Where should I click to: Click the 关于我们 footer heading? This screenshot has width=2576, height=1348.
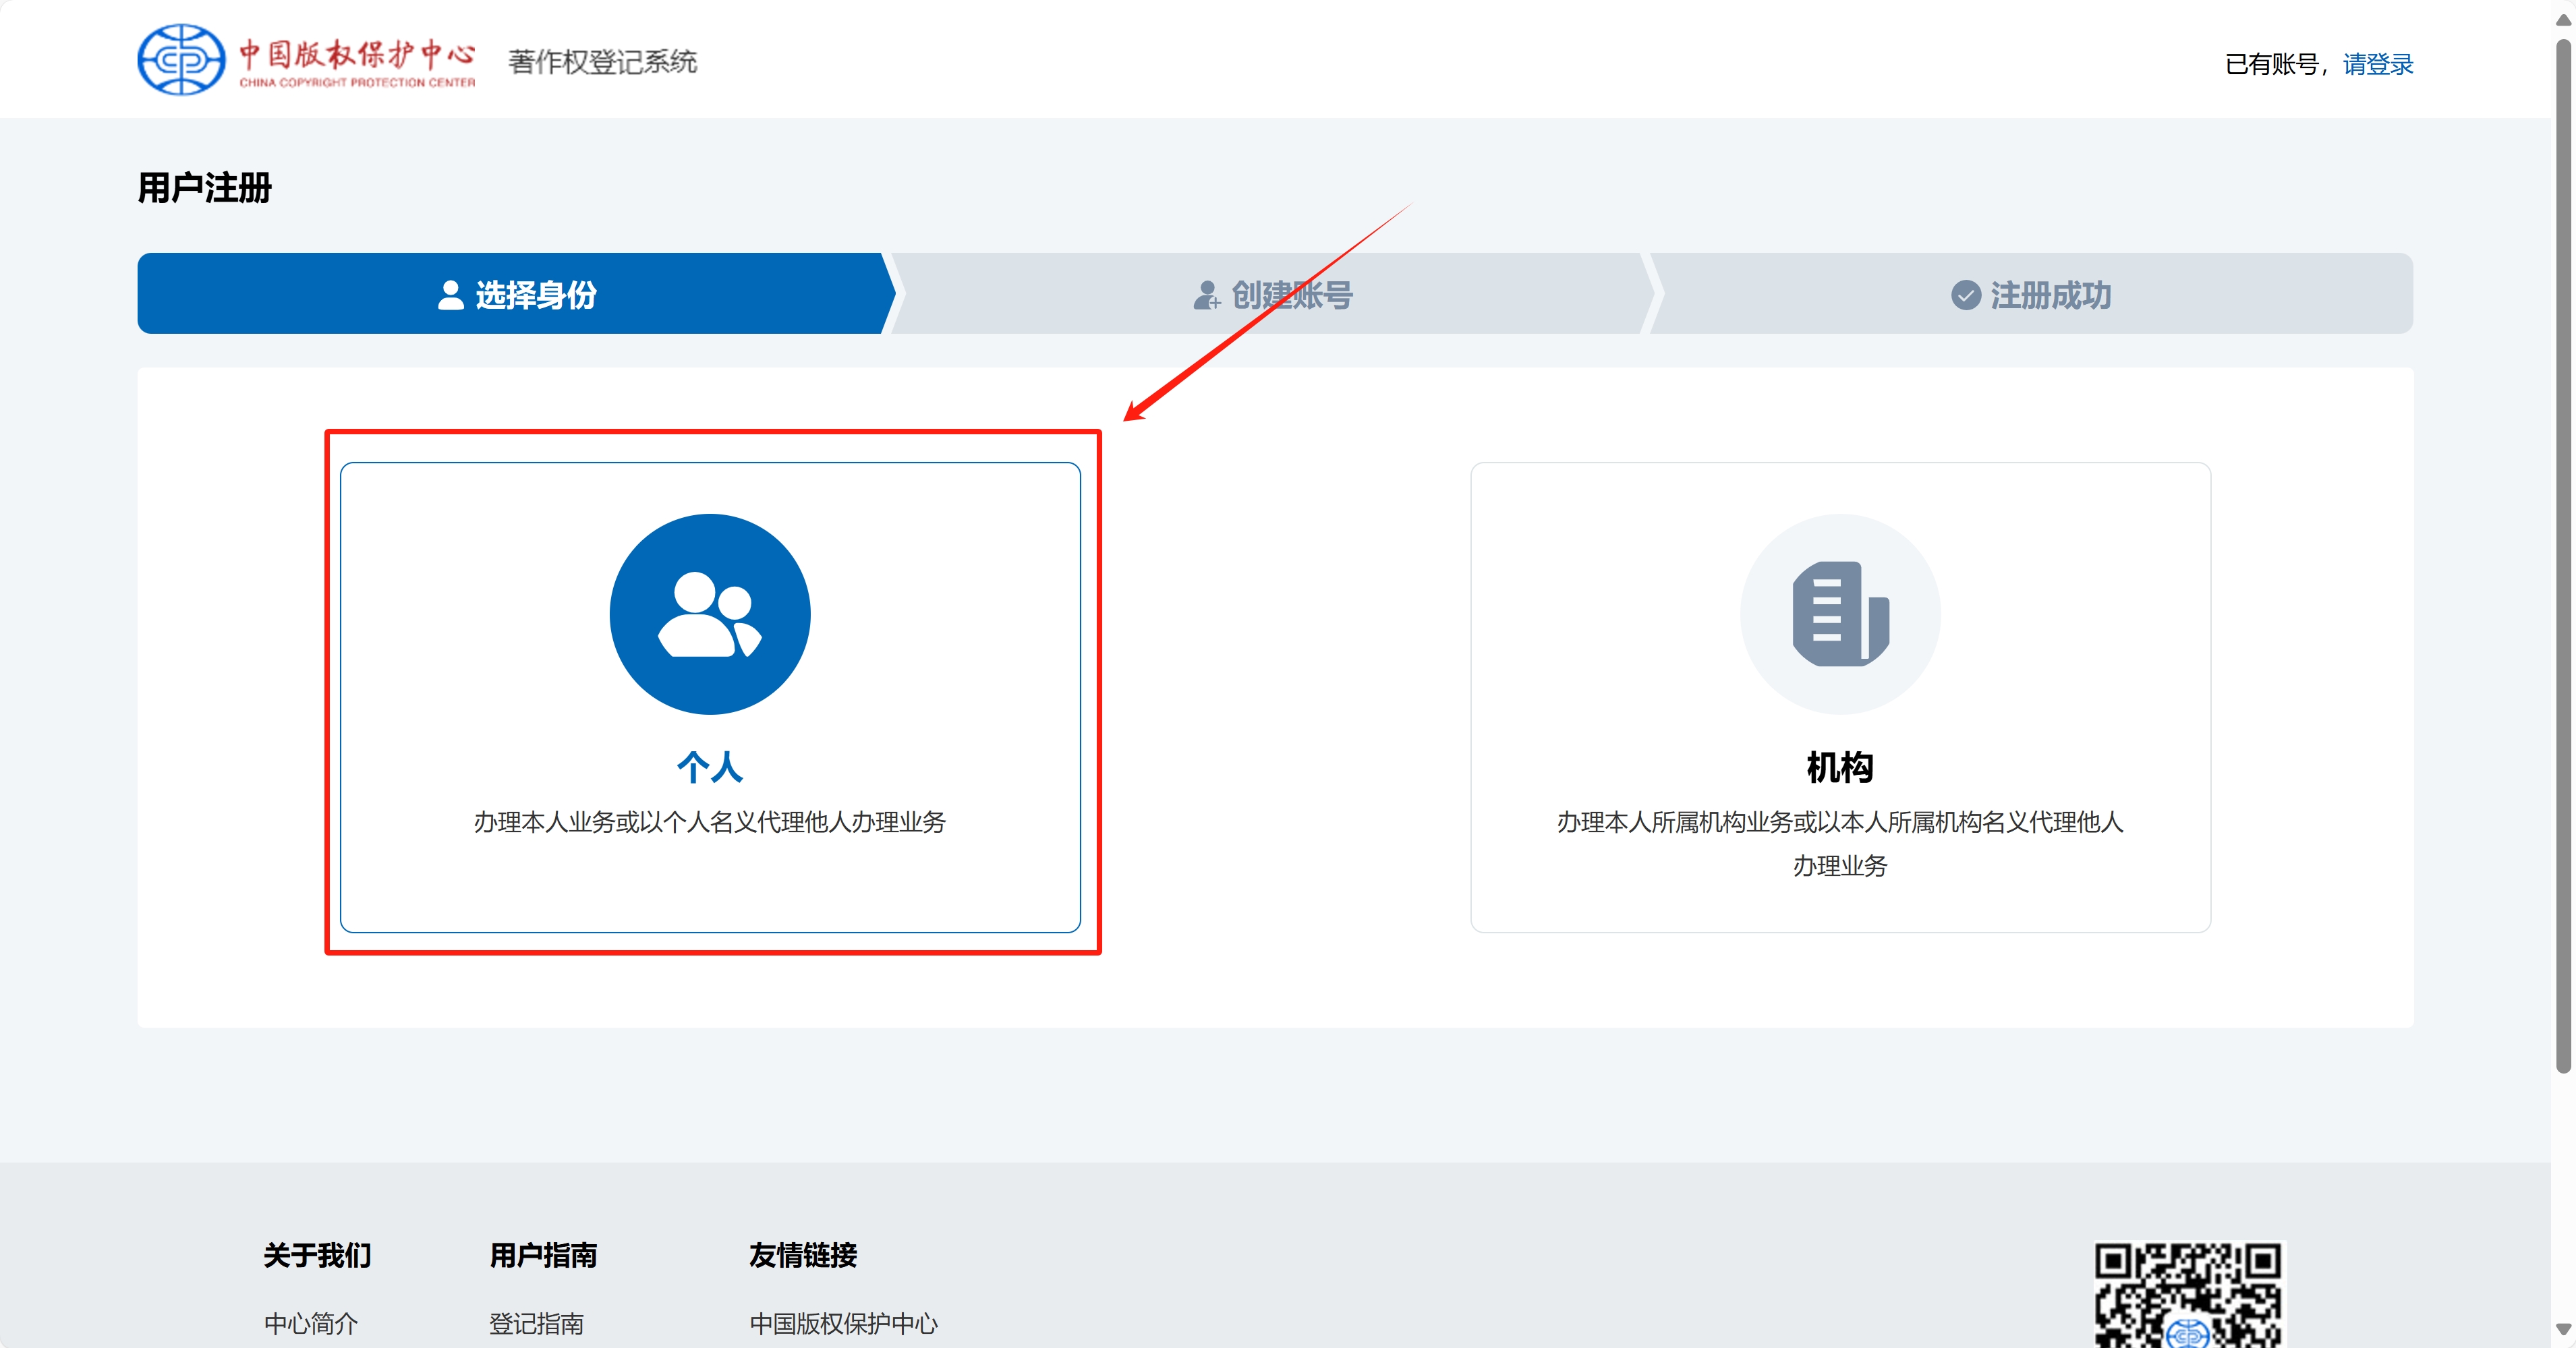pyautogui.click(x=317, y=1255)
